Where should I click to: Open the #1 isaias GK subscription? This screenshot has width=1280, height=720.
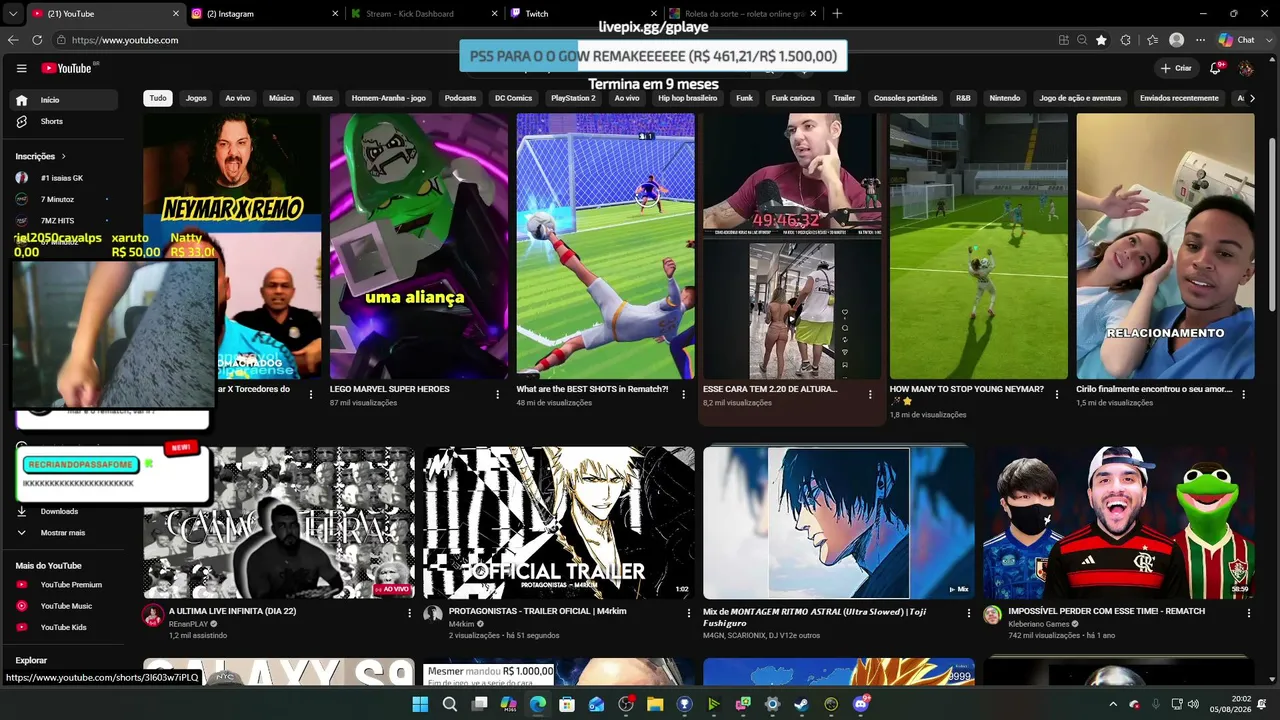64,178
